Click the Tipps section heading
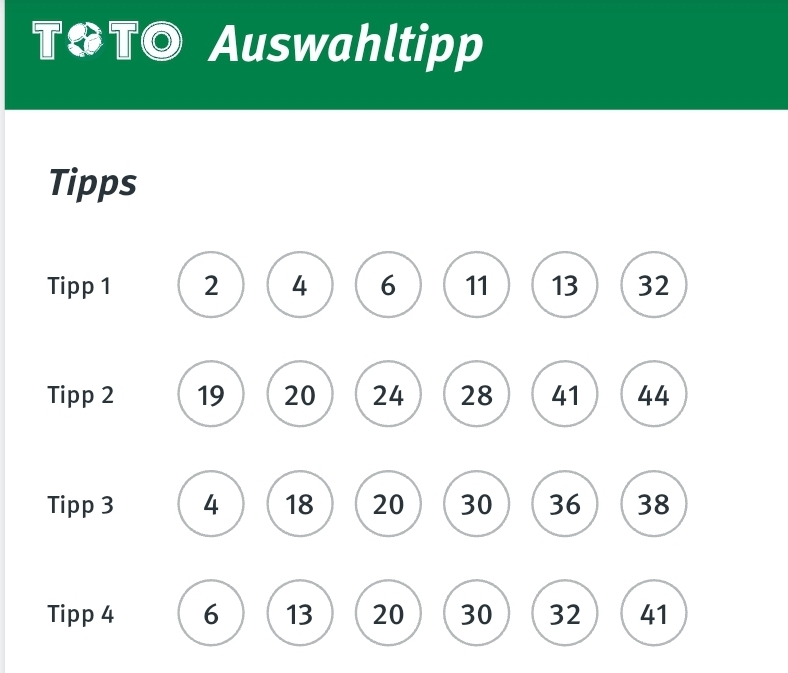The image size is (788, 673). pos(92,183)
